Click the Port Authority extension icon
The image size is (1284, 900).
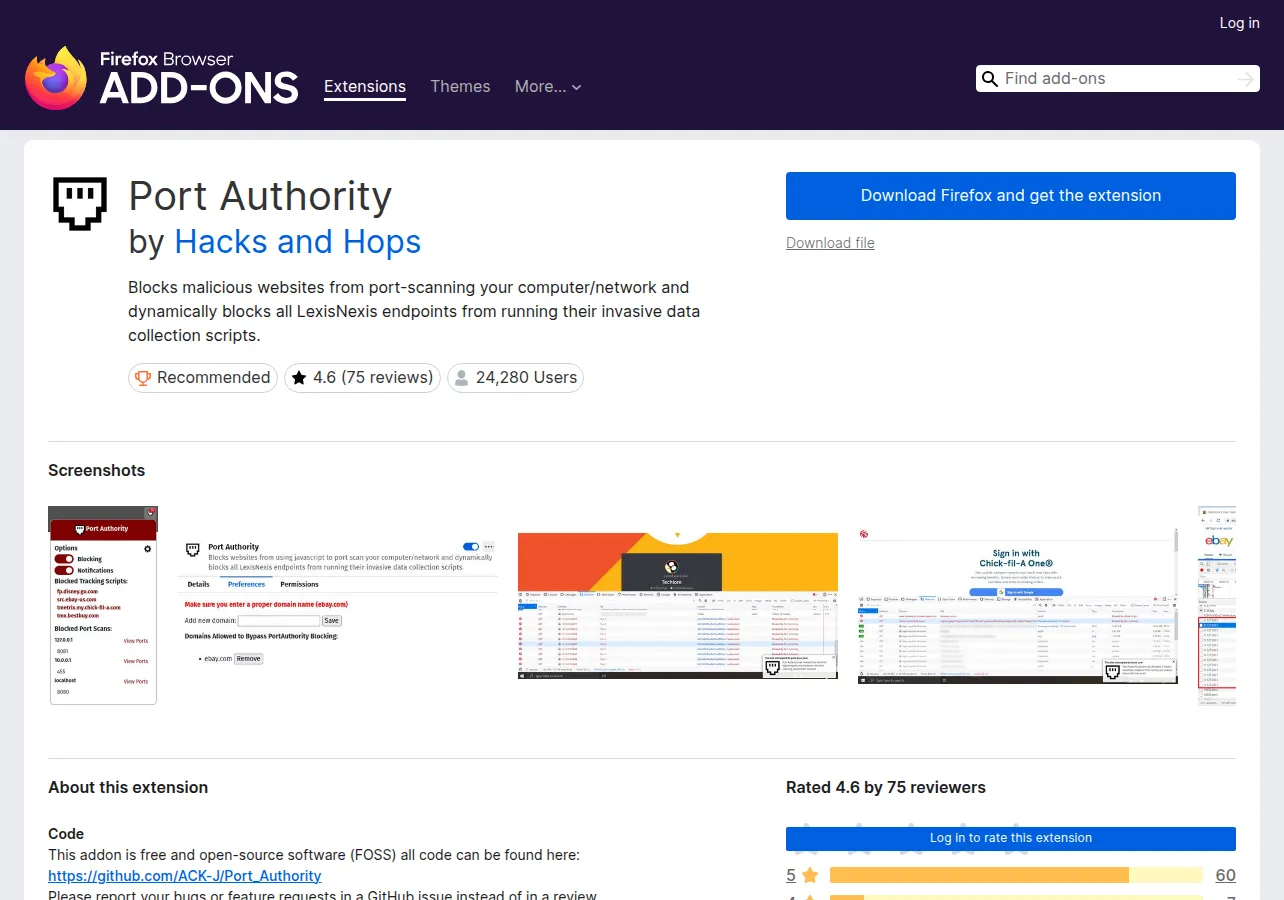tap(79, 203)
